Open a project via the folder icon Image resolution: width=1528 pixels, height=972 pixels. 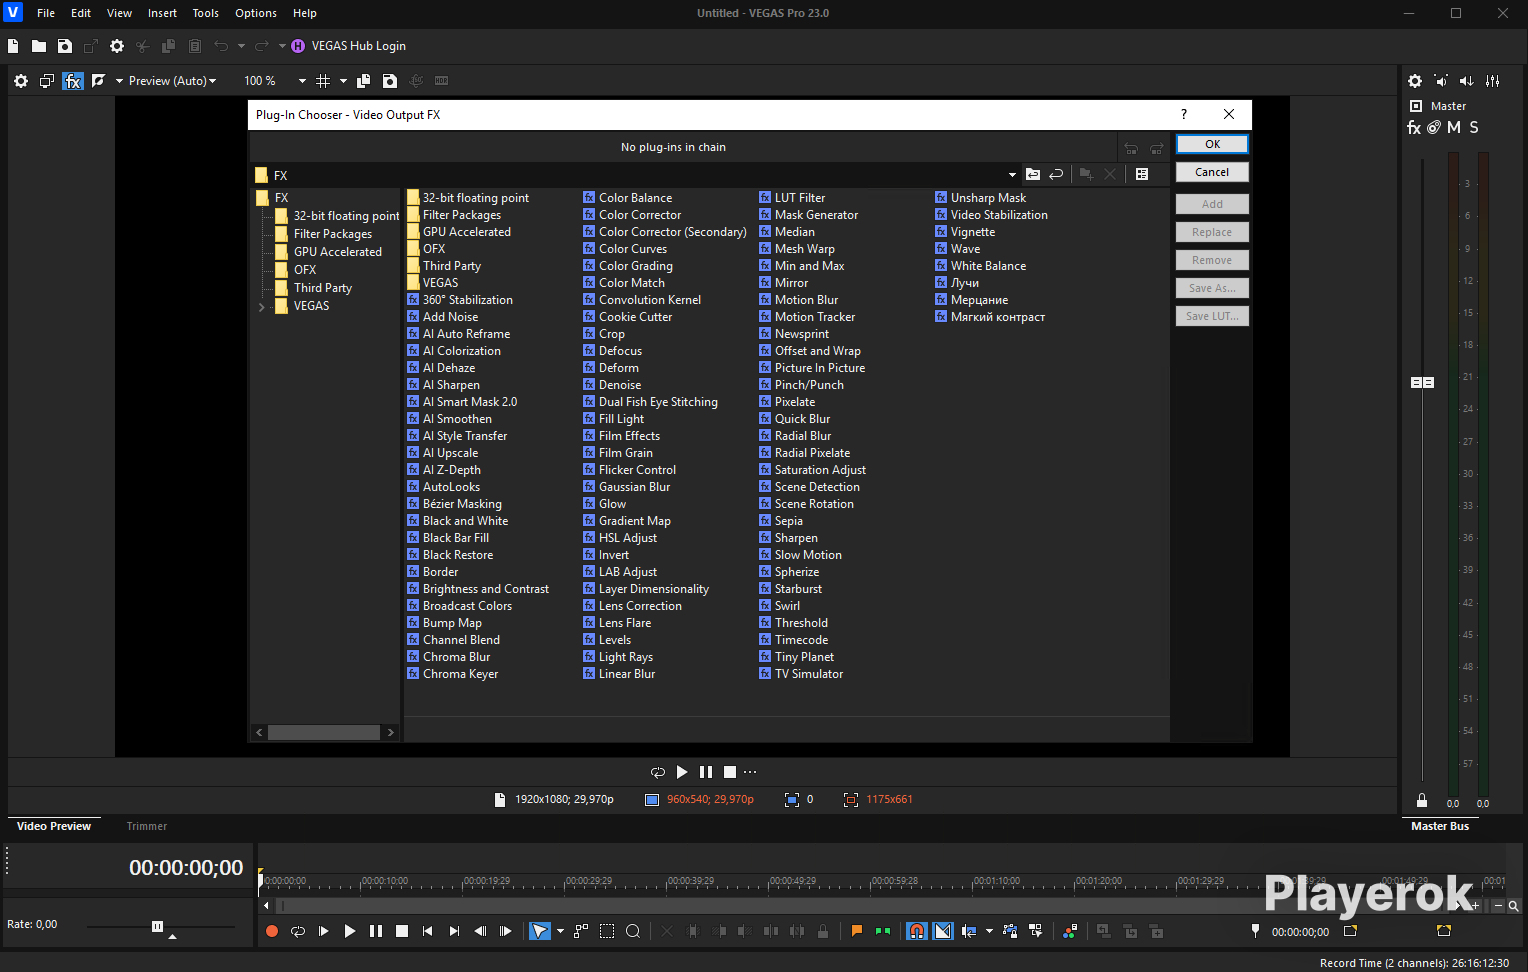pyautogui.click(x=39, y=46)
